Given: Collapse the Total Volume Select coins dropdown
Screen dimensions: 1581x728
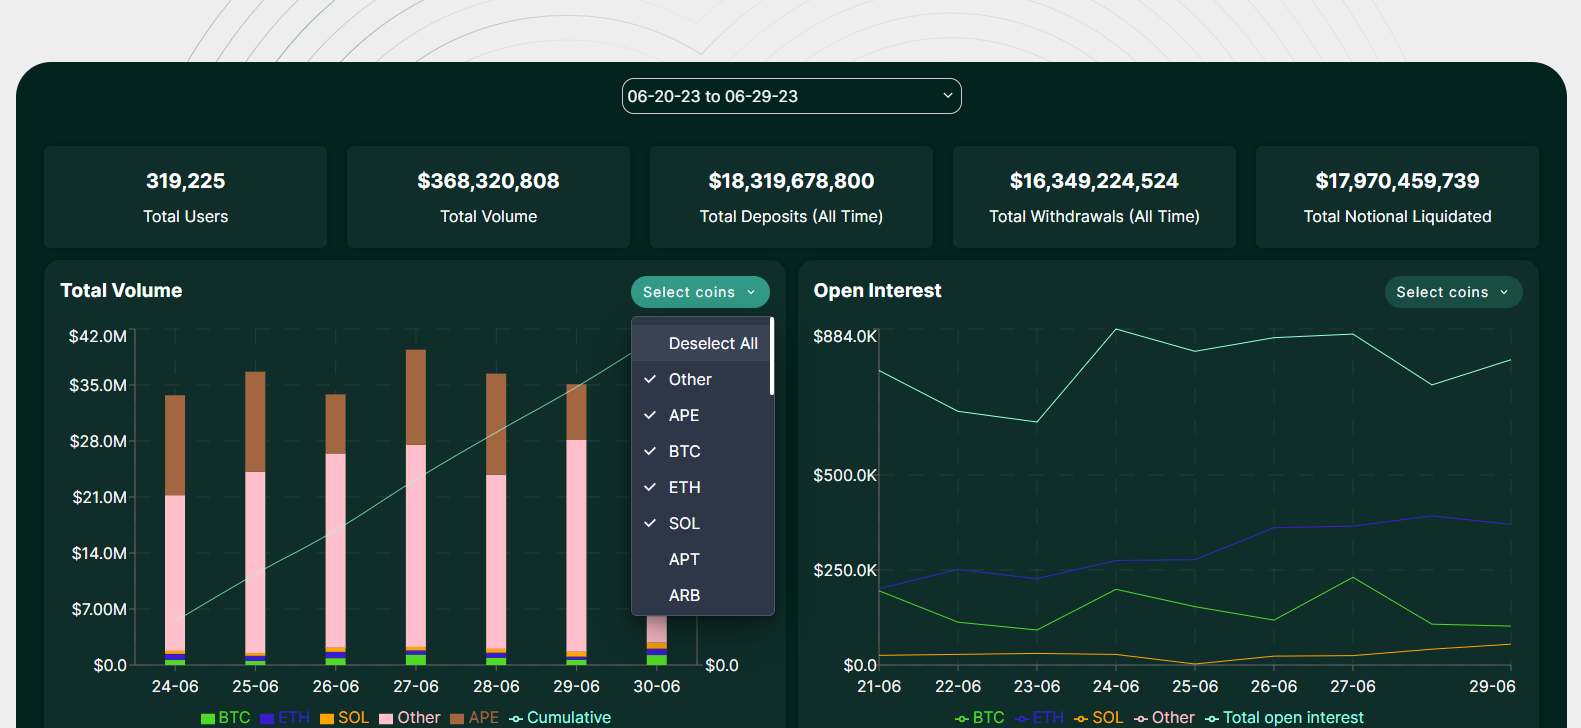Looking at the screenshot, I should pos(700,292).
